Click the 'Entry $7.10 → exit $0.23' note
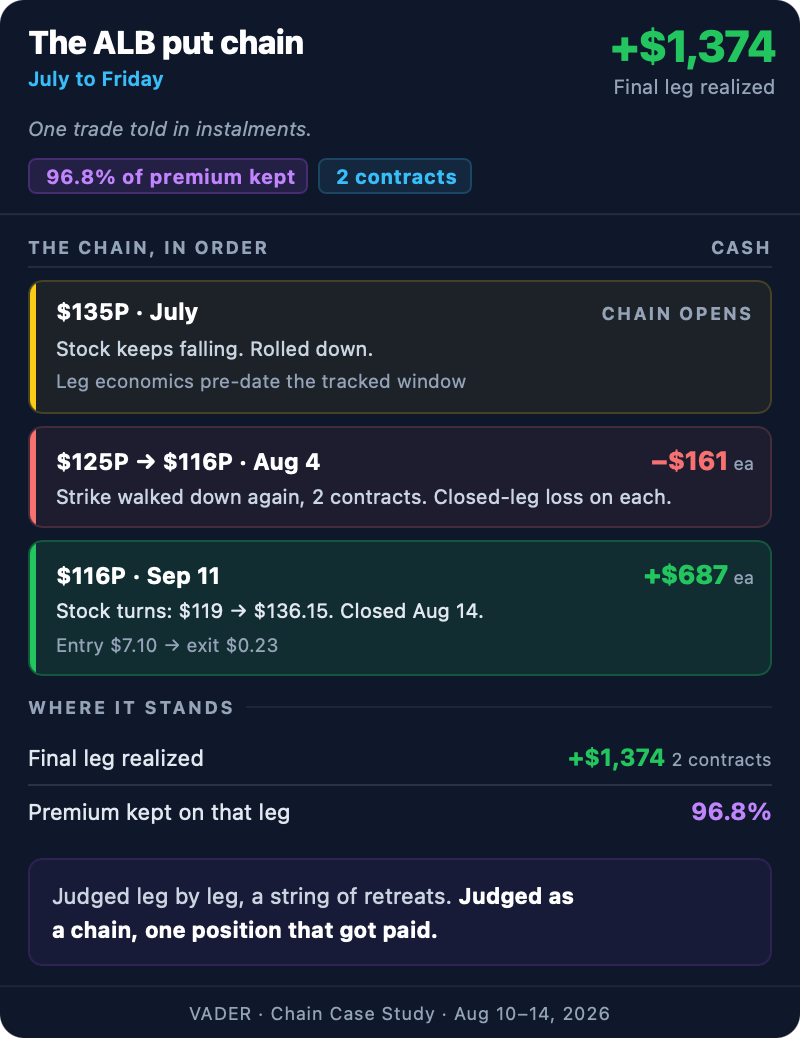The image size is (800, 1038). click(167, 645)
